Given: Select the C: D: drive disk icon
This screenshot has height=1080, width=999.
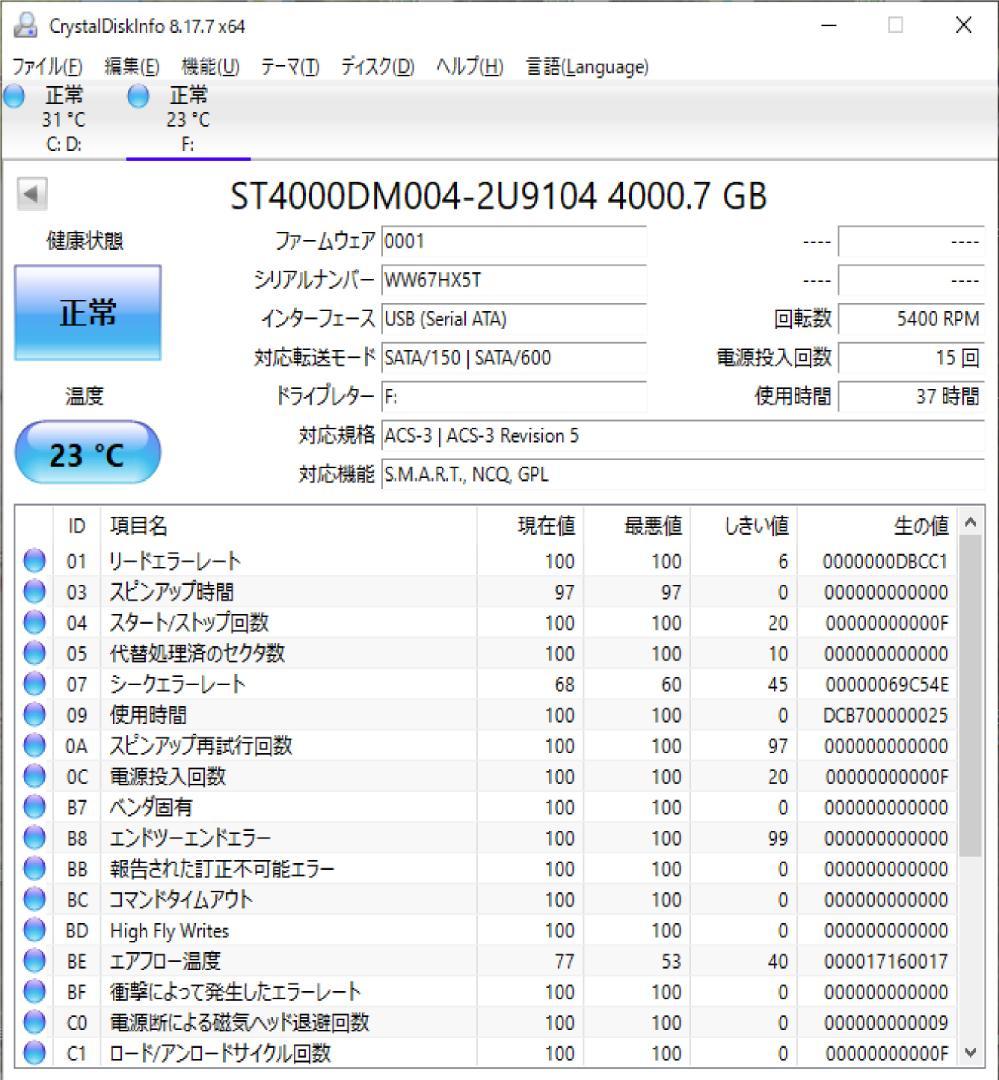Looking at the screenshot, I should 13,96.
